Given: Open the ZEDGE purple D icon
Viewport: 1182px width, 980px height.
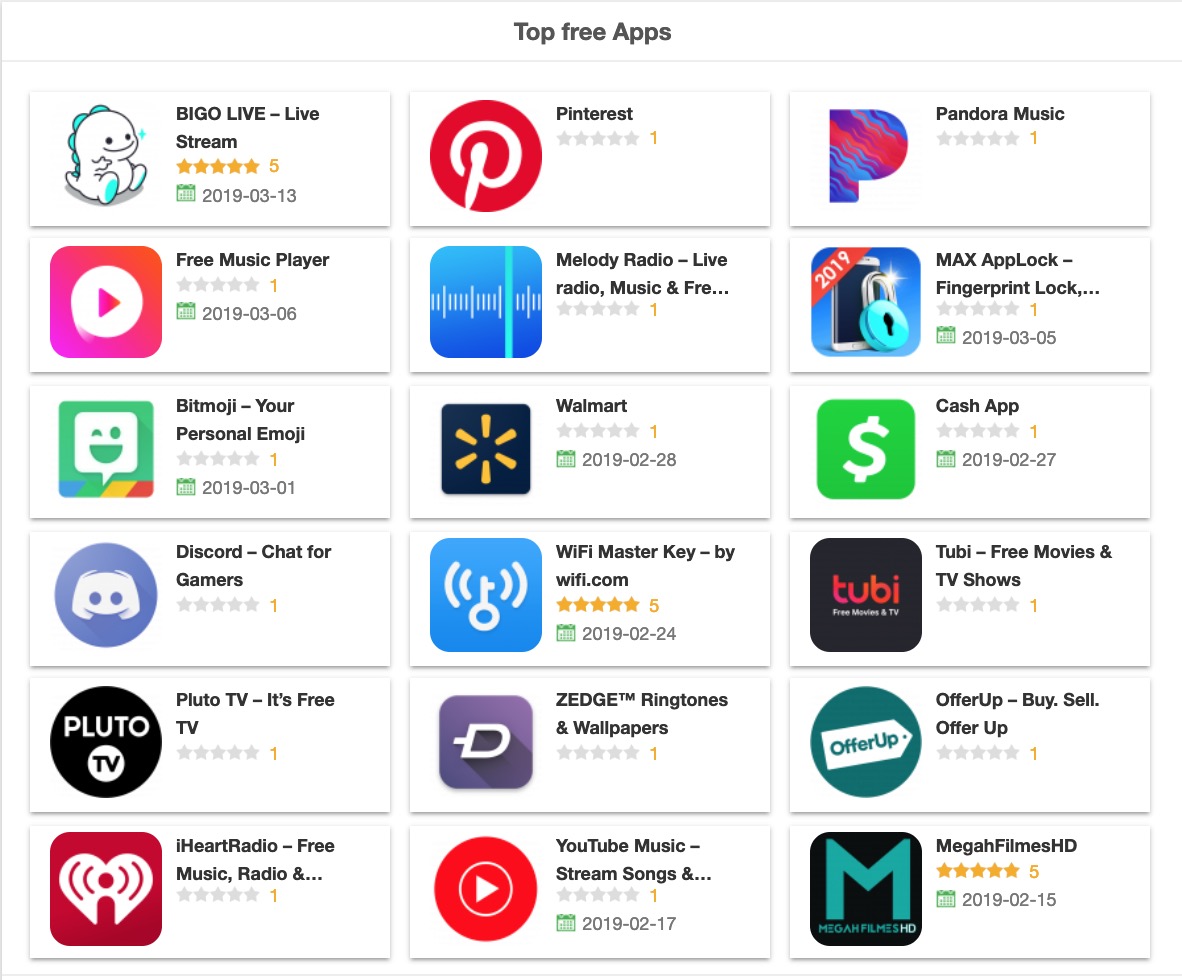Looking at the screenshot, I should [485, 742].
